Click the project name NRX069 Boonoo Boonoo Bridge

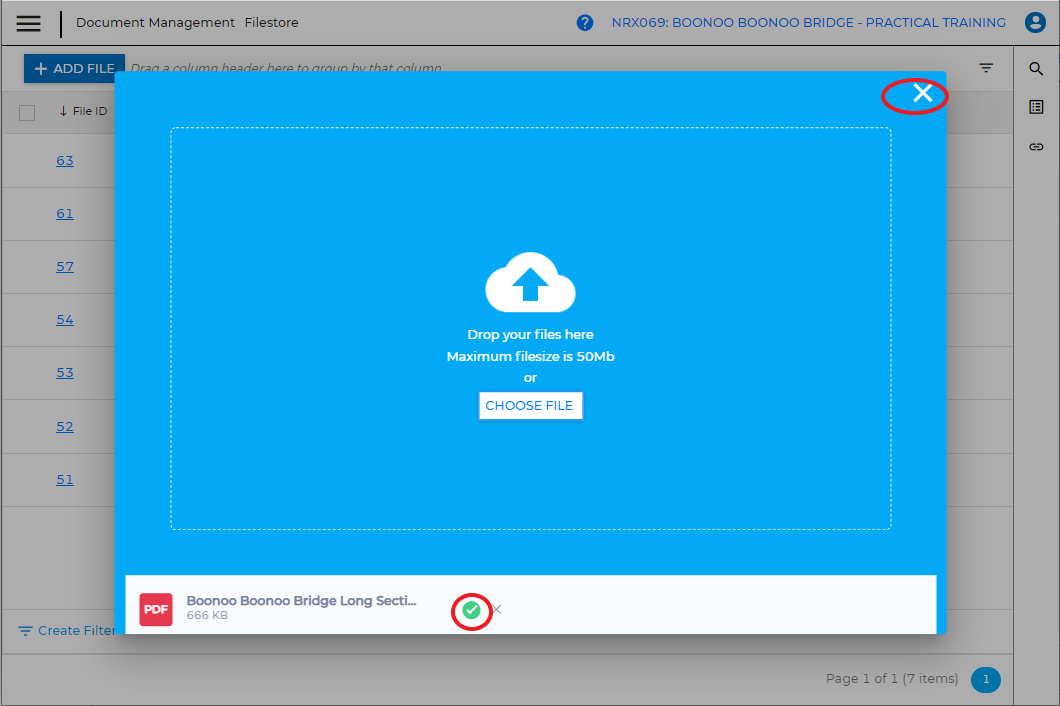808,23
